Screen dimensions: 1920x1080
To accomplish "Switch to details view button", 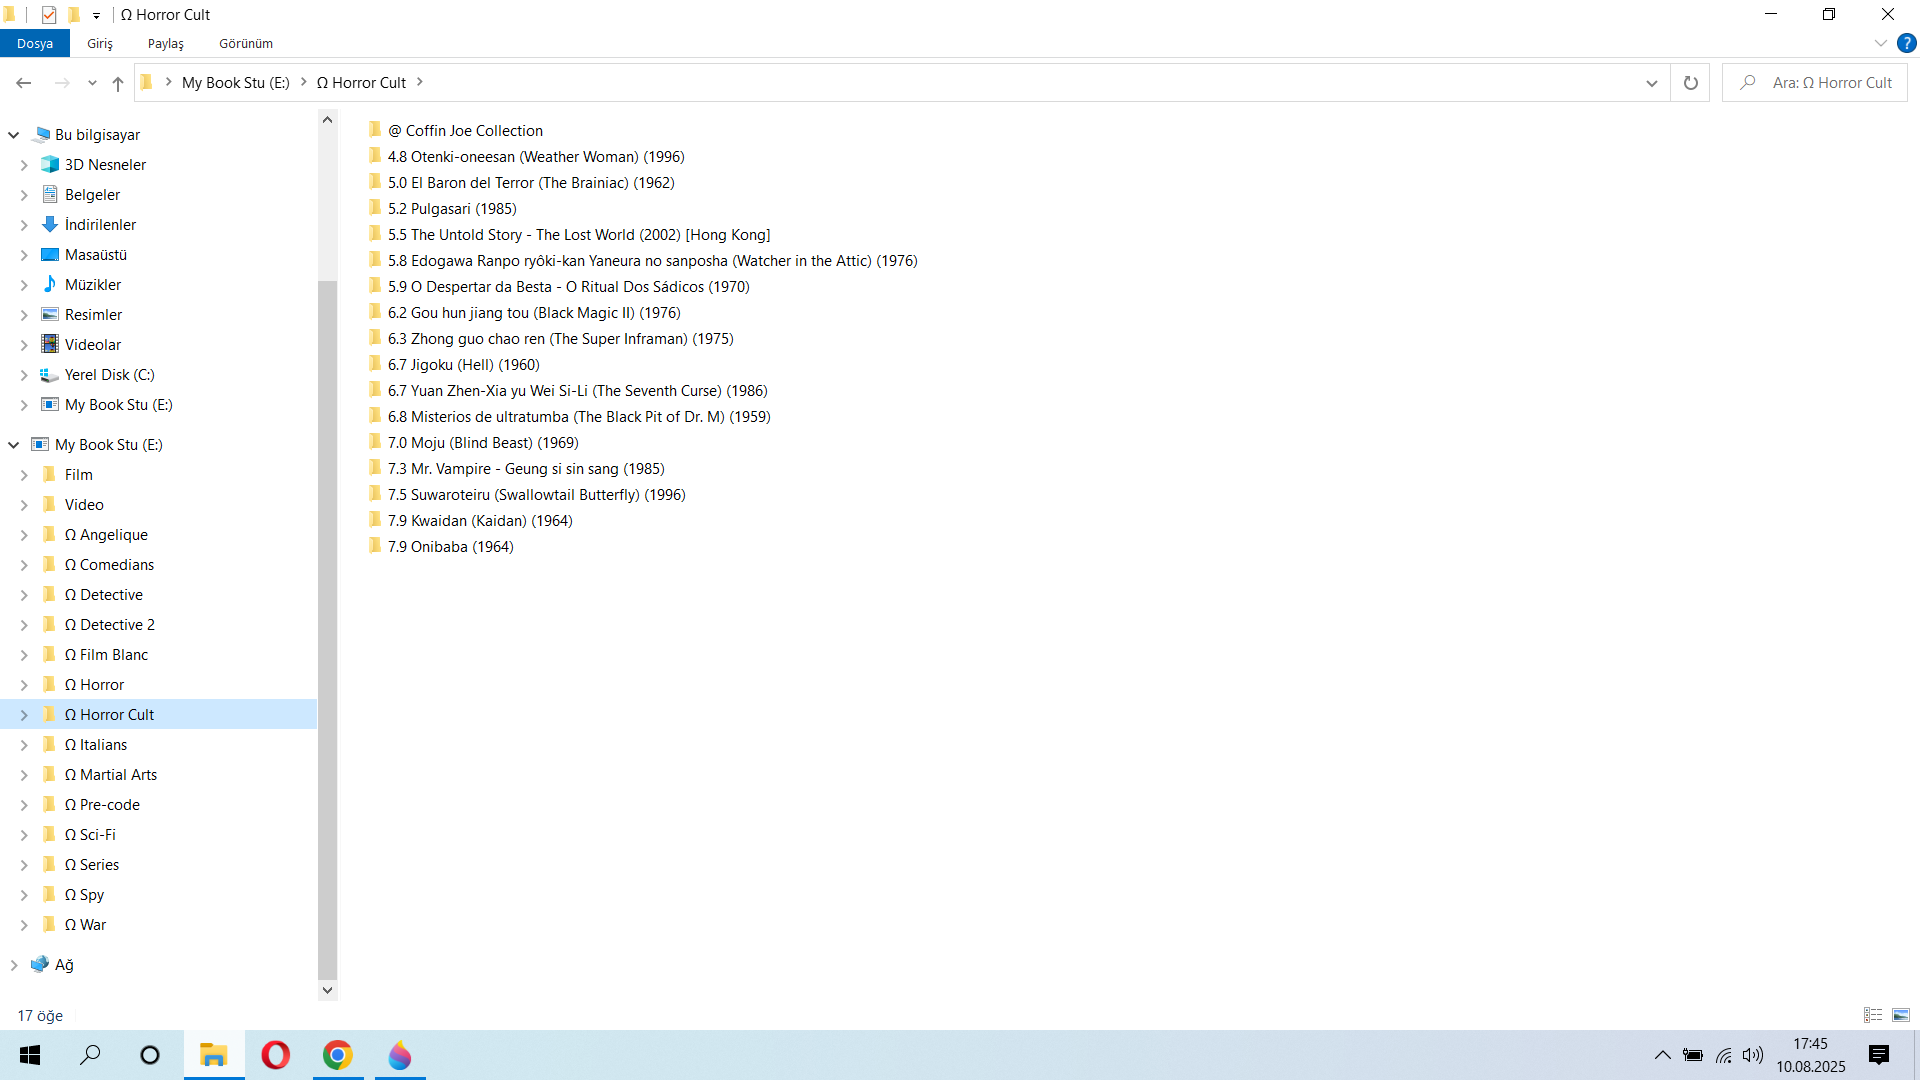I will [x=1872, y=1015].
